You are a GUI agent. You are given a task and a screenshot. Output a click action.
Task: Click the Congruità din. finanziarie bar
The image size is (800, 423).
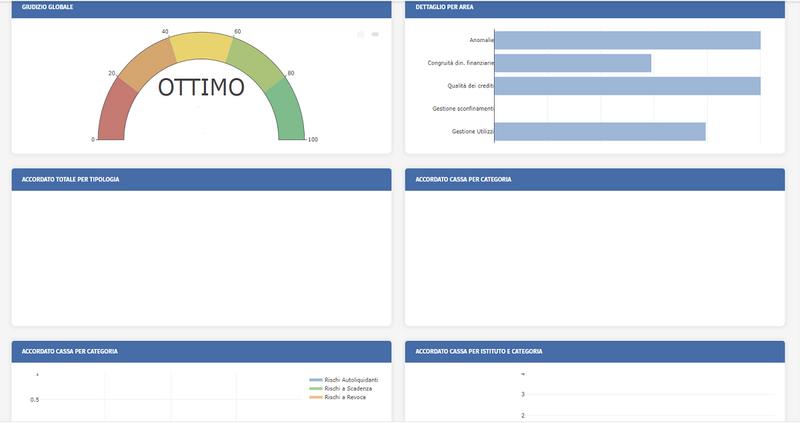(x=573, y=63)
